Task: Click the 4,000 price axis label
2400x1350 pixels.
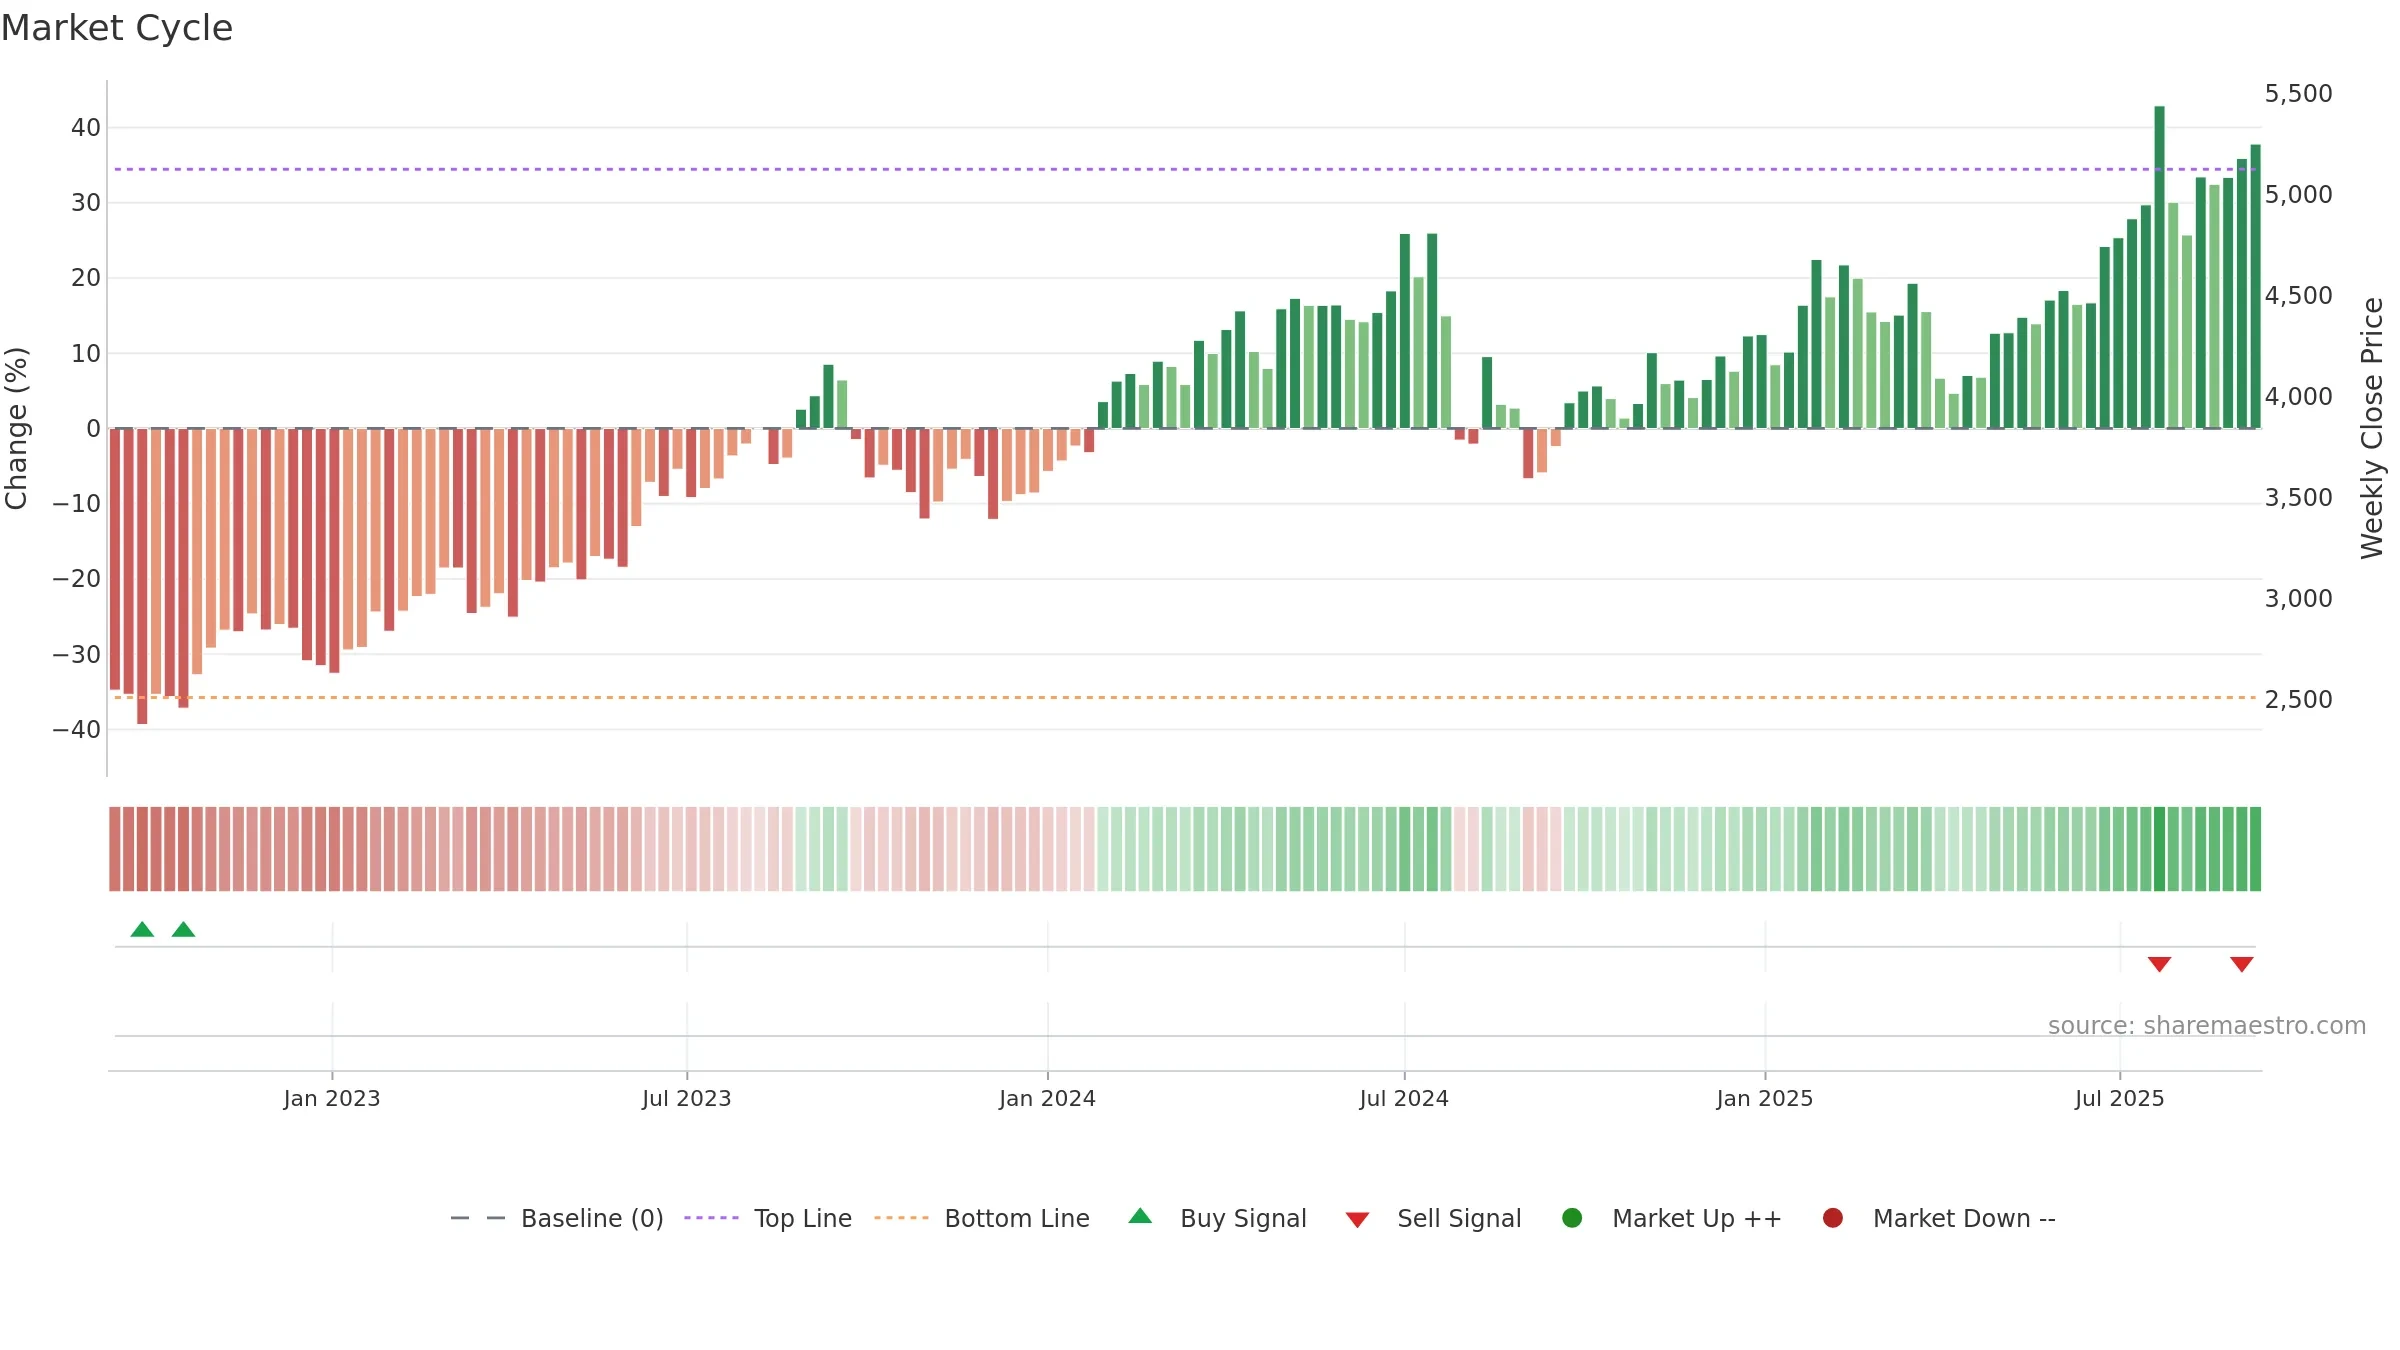Action: 2298,397
